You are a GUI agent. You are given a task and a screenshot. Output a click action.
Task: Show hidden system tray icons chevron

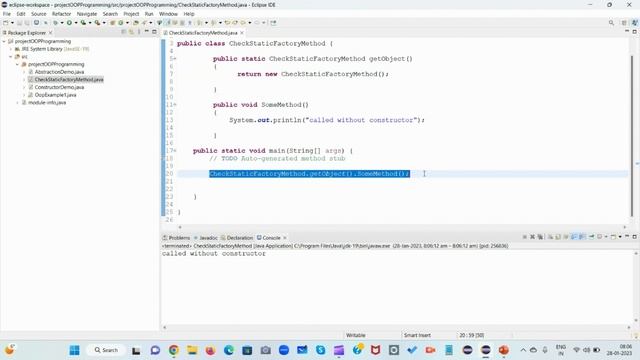click(523, 350)
